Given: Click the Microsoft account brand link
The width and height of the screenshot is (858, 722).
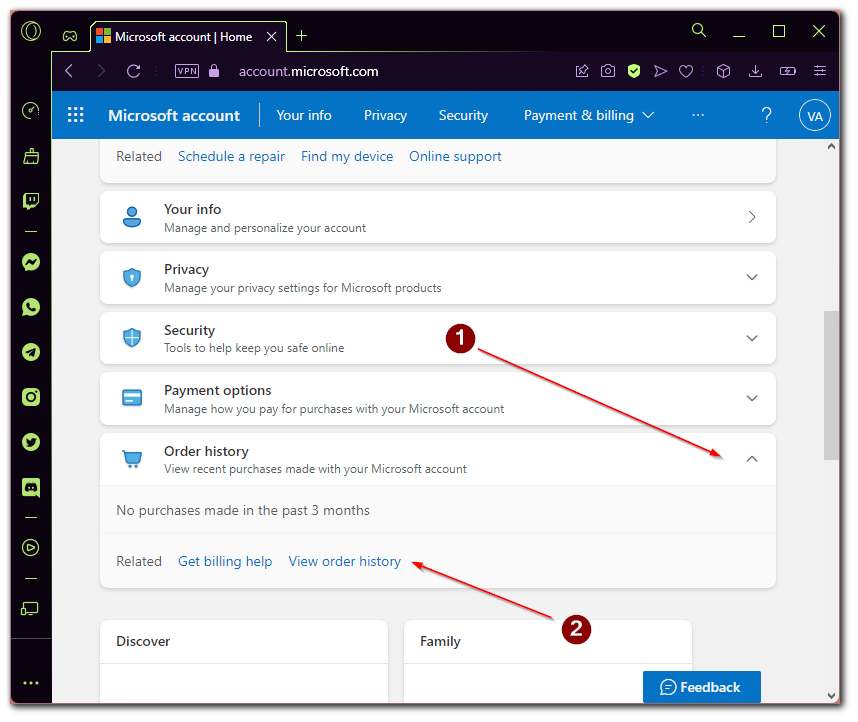Looking at the screenshot, I should pyautogui.click(x=174, y=115).
